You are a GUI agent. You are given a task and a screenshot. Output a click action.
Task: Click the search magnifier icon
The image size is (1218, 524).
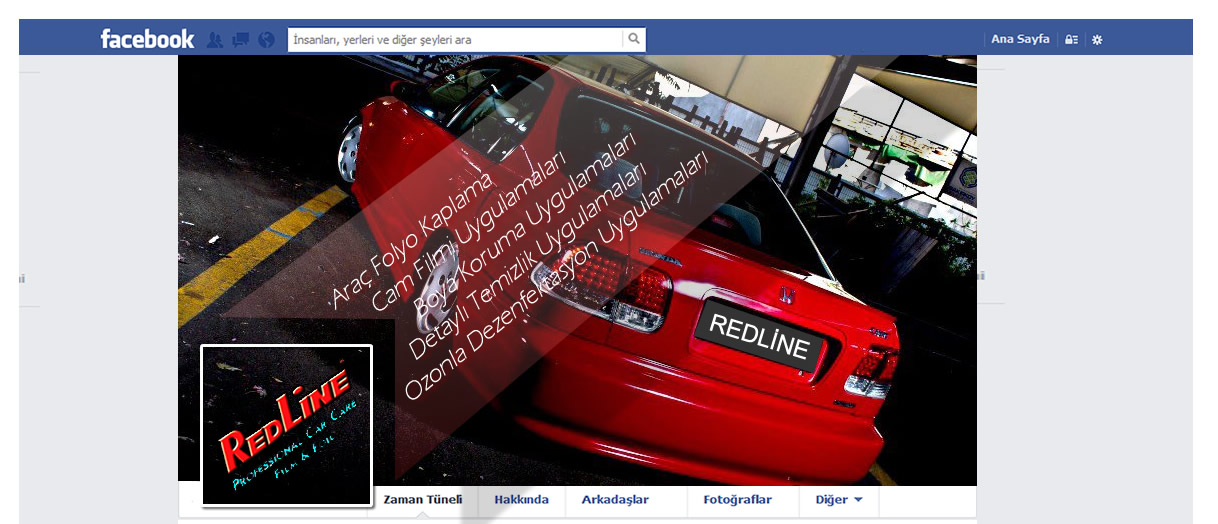pos(633,39)
